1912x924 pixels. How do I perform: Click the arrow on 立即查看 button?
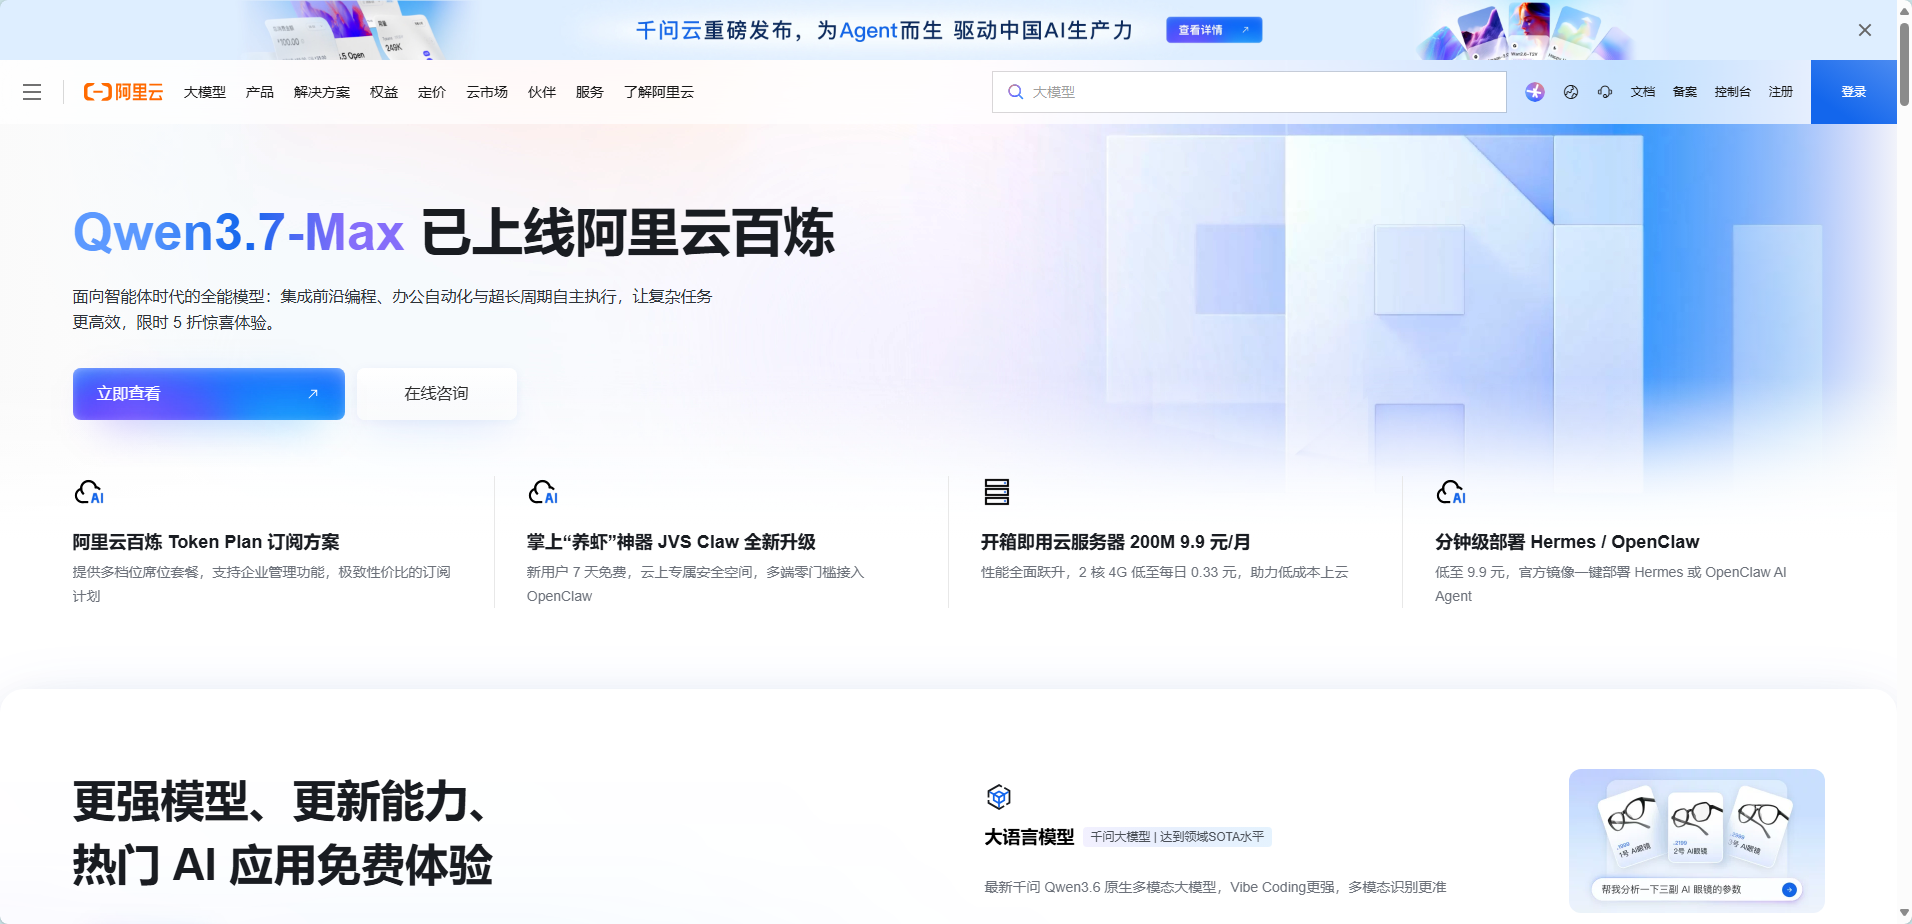click(x=313, y=394)
